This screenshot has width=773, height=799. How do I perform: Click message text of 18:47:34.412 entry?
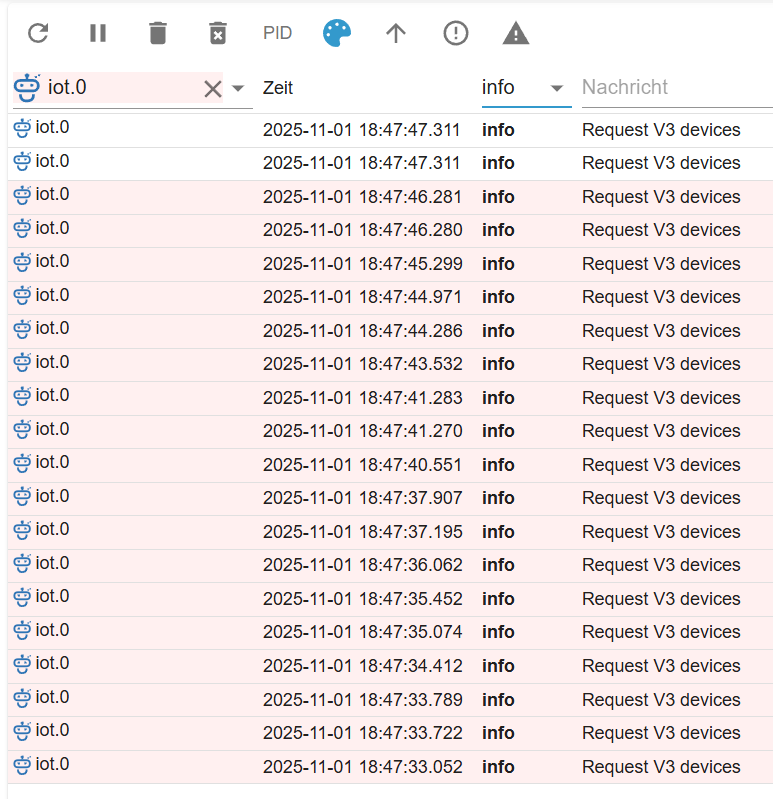661,666
